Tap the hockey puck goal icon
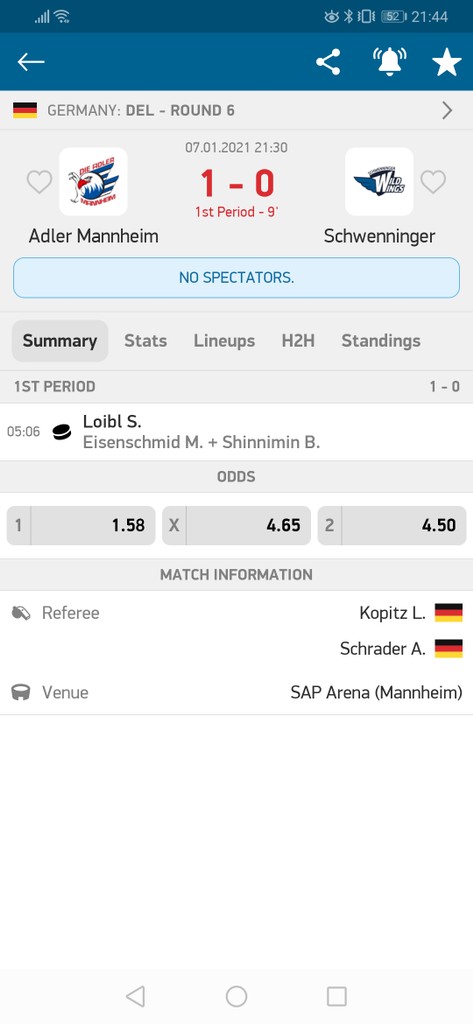 click(62, 432)
